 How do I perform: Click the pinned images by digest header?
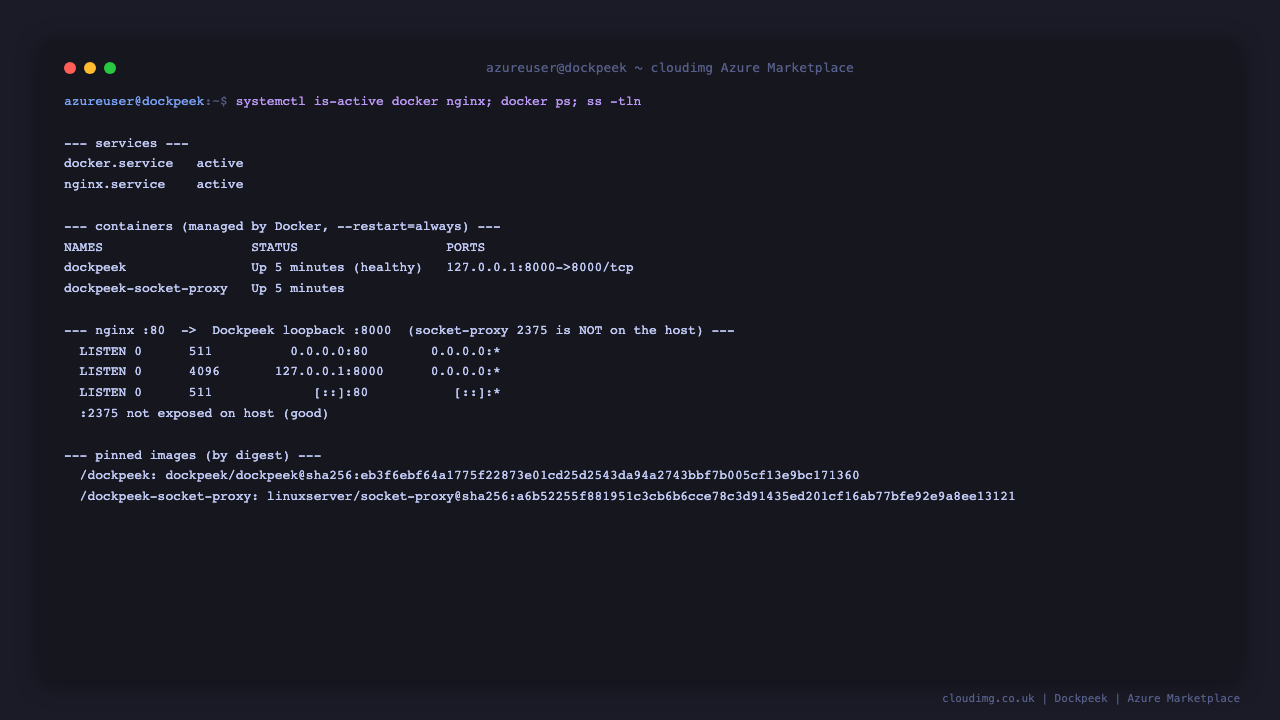(x=192, y=455)
